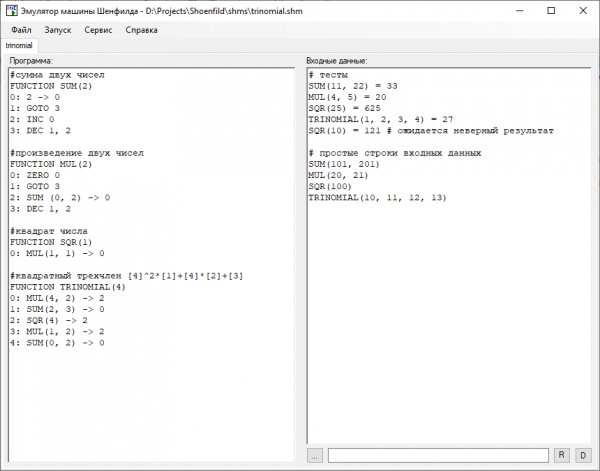Click the R button at bottom right
This screenshot has width=600, height=471.
point(561,455)
